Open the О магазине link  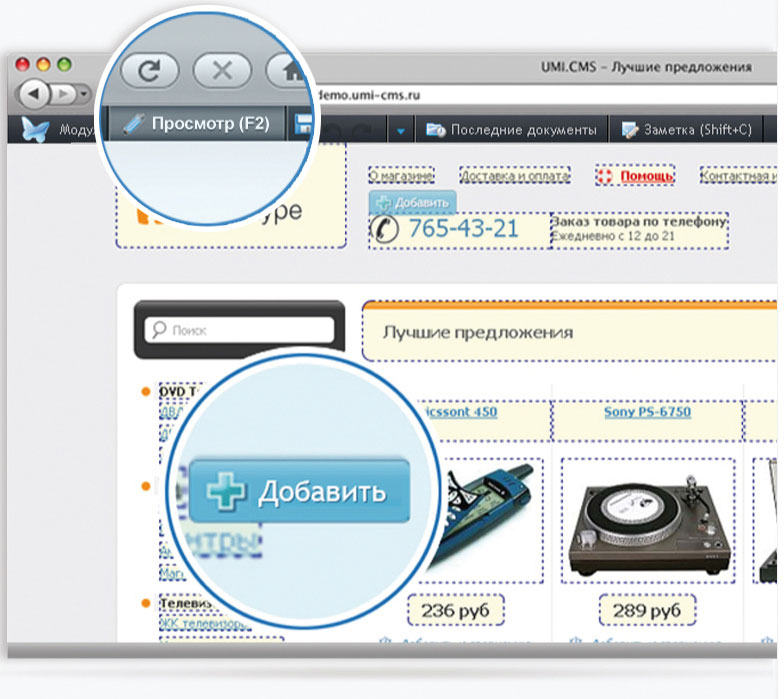click(400, 176)
